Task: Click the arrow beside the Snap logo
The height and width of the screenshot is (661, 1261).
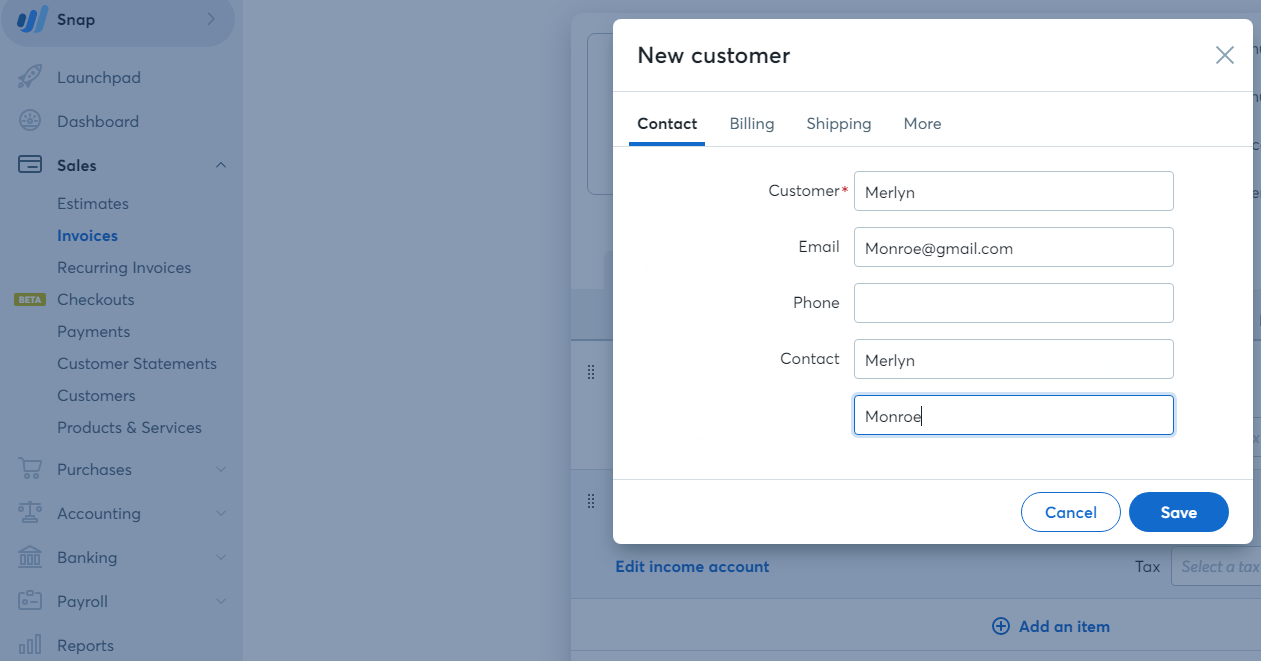Action: (210, 19)
